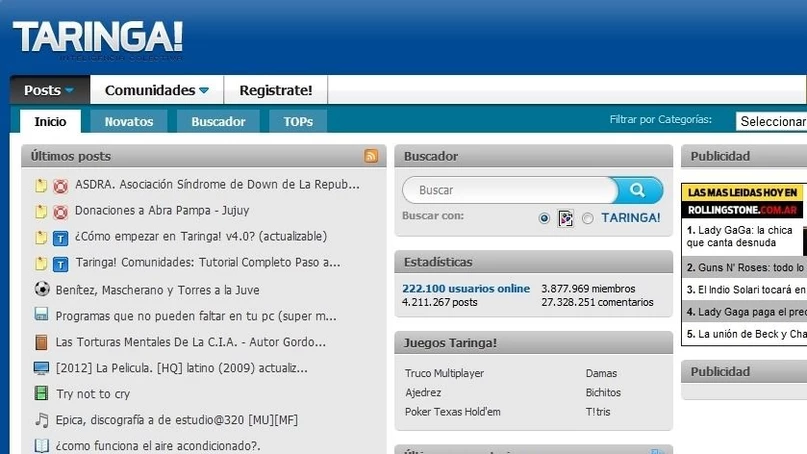The image size is (807, 454).
Task: Click the ROLLINGSTONE.COM.AR banner header
Action: click(742, 210)
